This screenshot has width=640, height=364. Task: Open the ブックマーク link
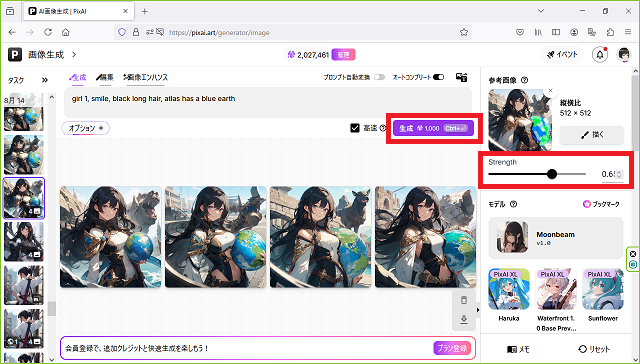click(601, 204)
